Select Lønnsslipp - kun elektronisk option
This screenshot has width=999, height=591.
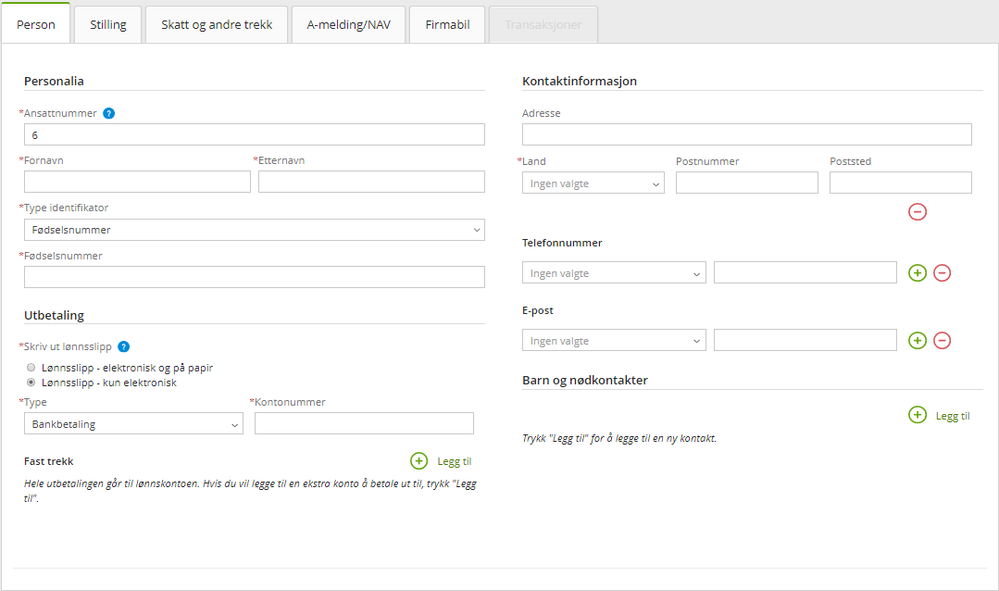tap(31, 383)
